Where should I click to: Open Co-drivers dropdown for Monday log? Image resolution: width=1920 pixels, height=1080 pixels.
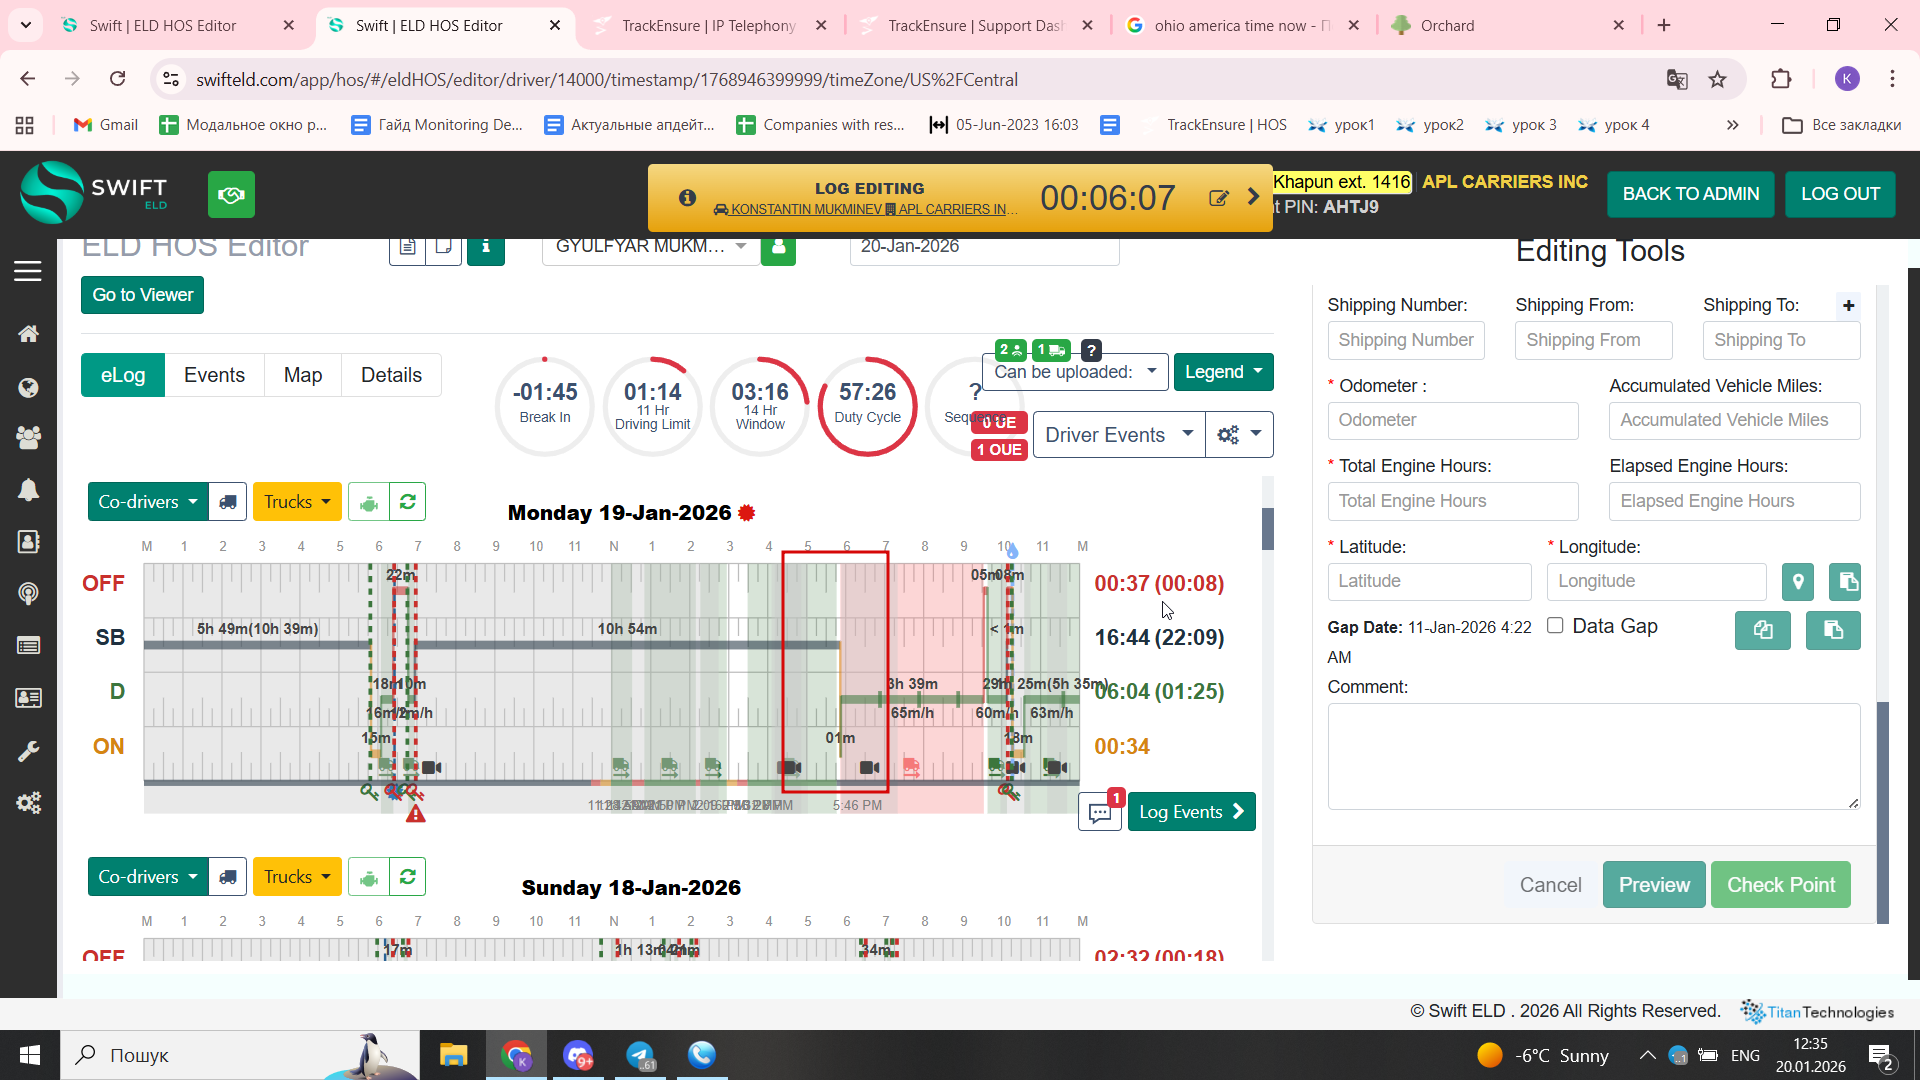pos(147,502)
